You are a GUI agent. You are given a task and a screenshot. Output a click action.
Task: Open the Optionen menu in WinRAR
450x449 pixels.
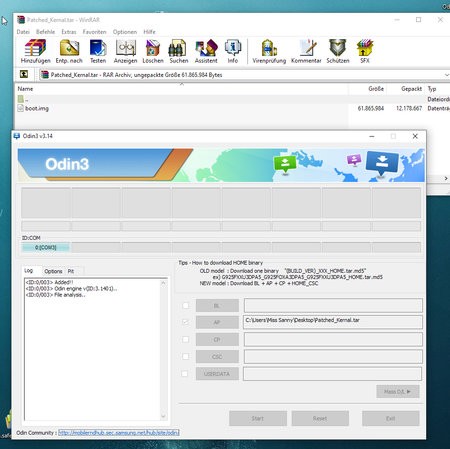(125, 32)
